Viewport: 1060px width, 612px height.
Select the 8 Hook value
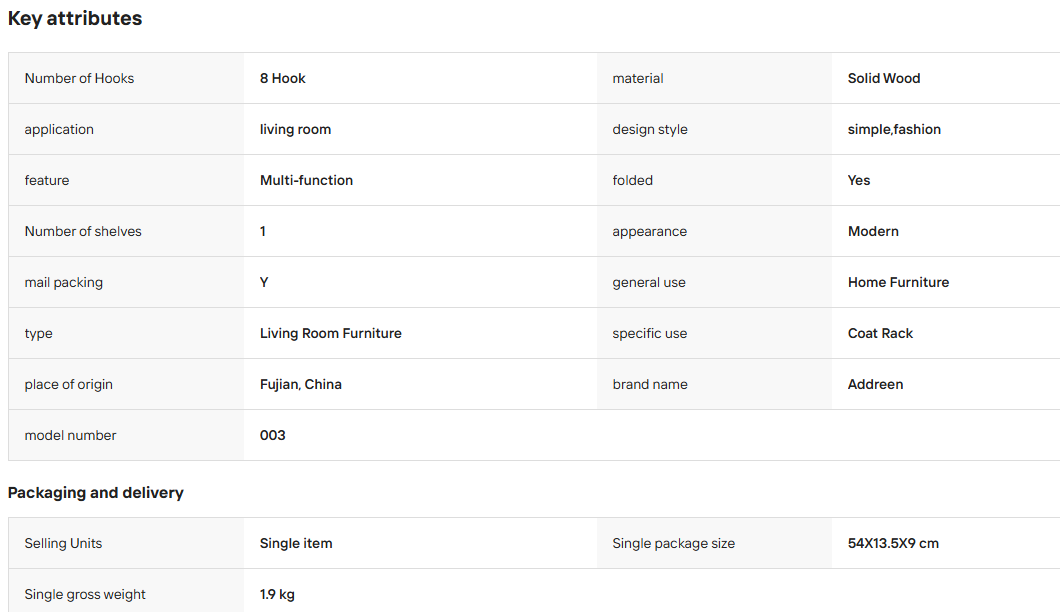[x=283, y=78]
